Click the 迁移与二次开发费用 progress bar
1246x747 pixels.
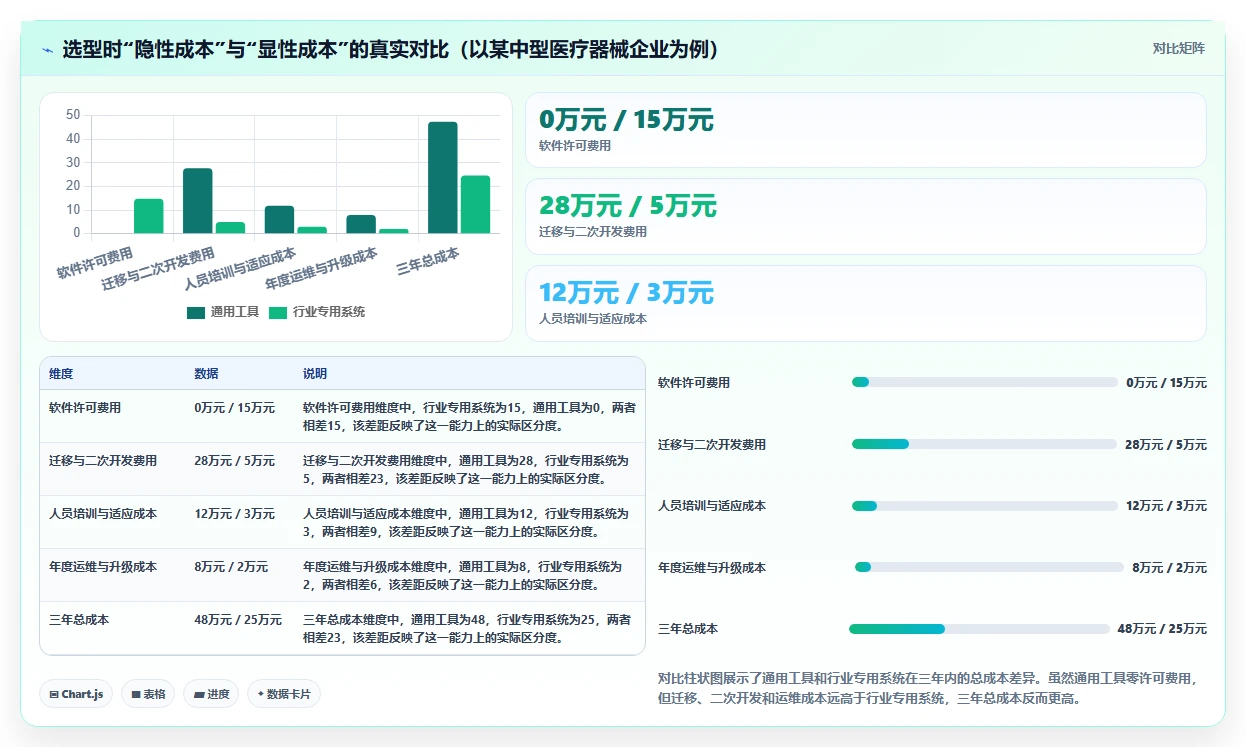[984, 444]
